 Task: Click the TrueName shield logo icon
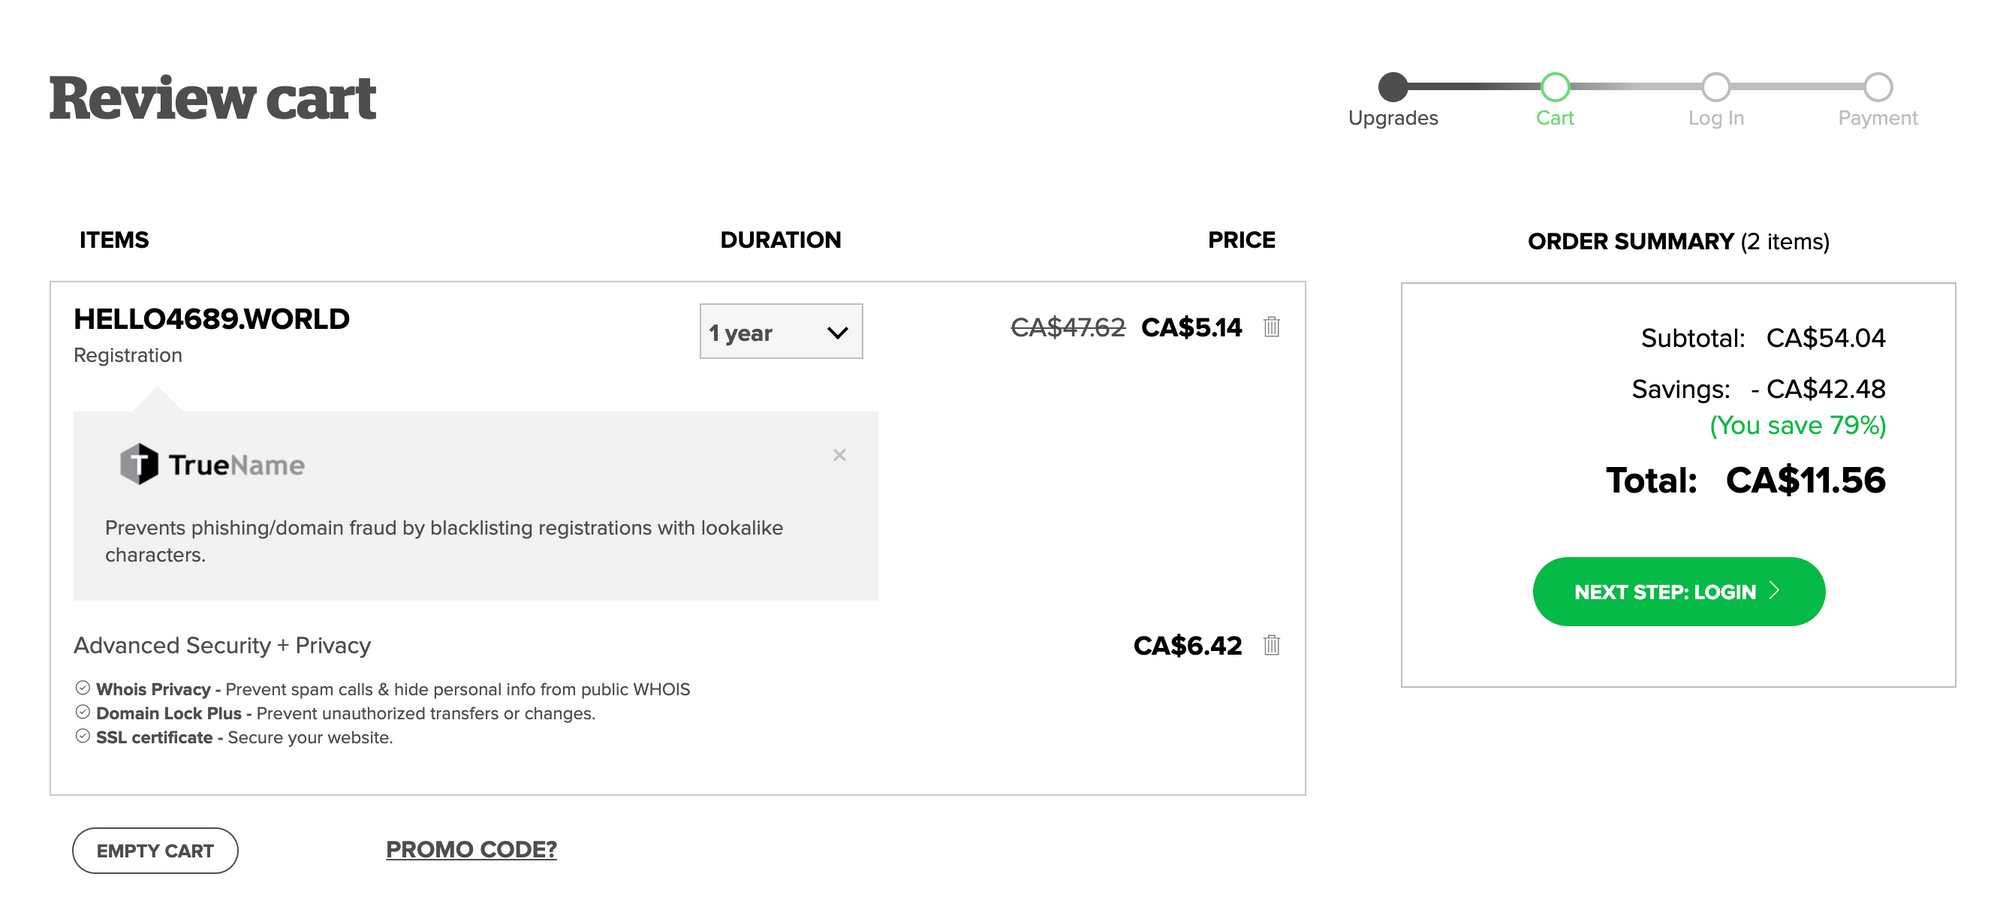(139, 464)
